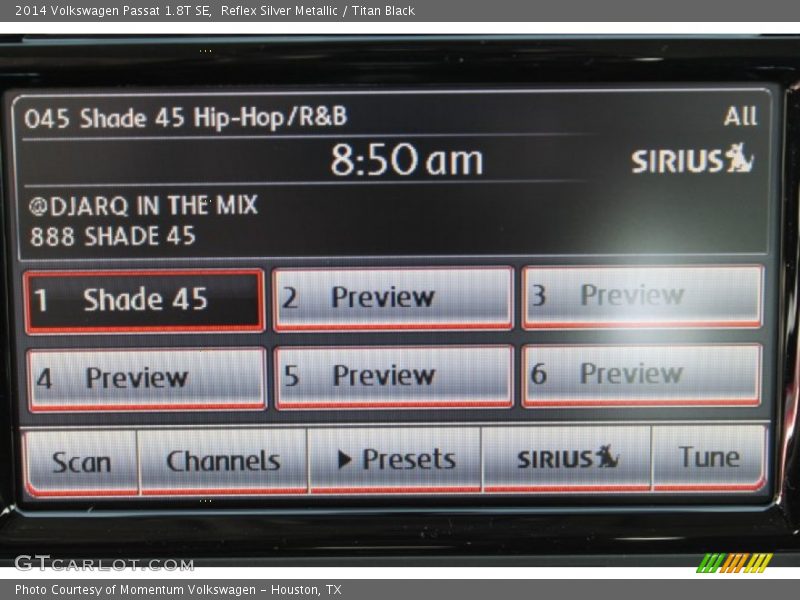This screenshot has width=800, height=600.
Task: Select preset 1 Shade 45
Action: 145,301
